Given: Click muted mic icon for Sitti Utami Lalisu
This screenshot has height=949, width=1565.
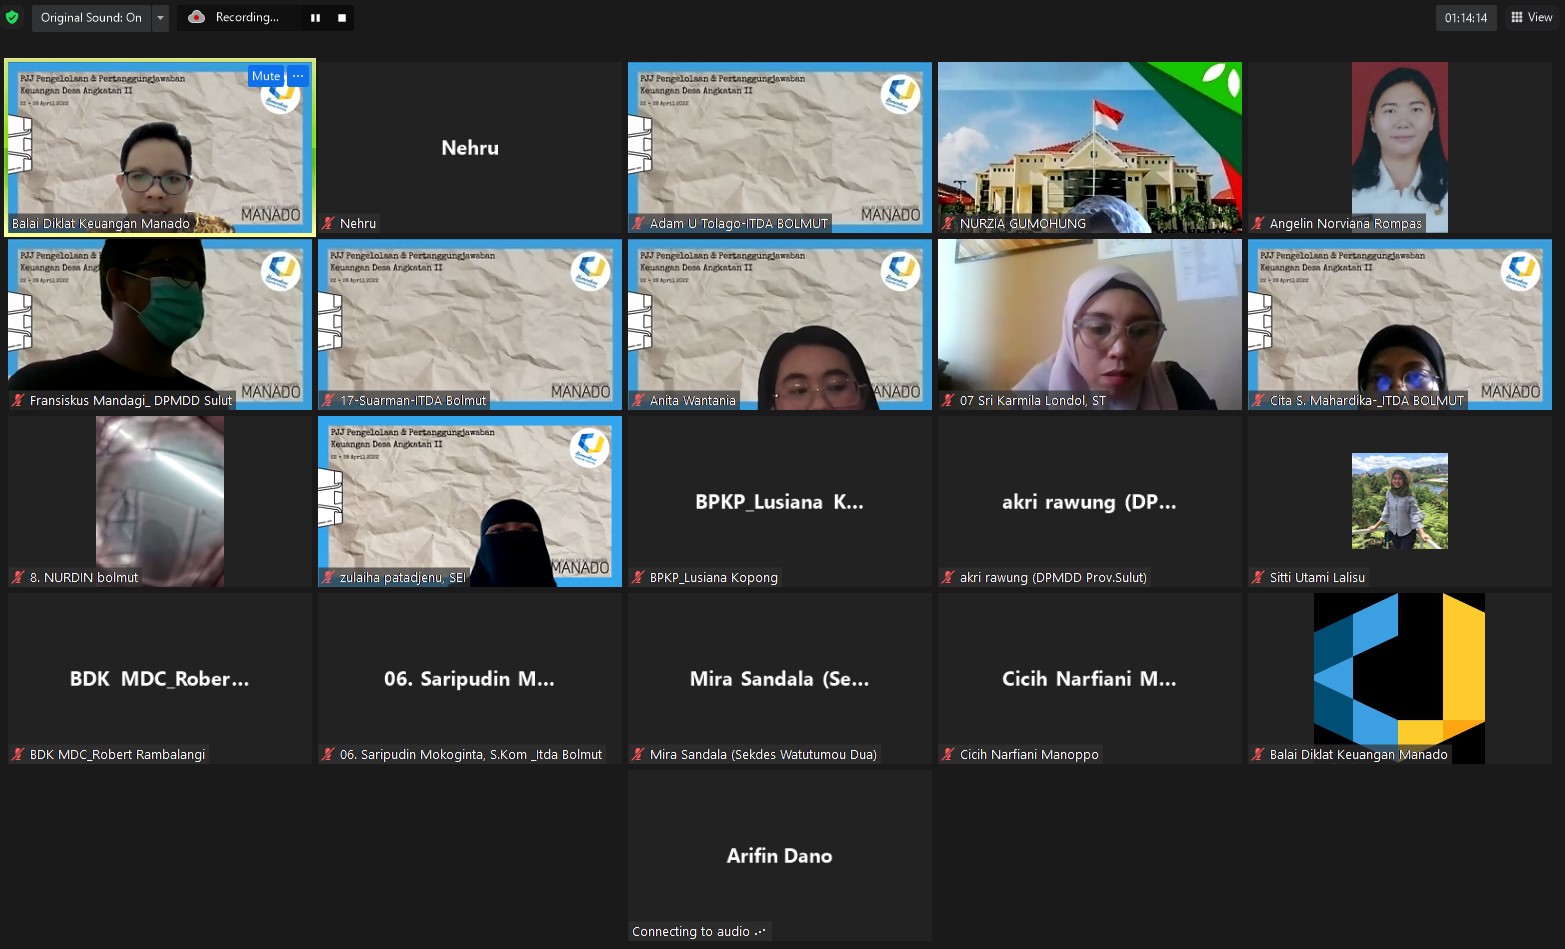Looking at the screenshot, I should 1258,578.
